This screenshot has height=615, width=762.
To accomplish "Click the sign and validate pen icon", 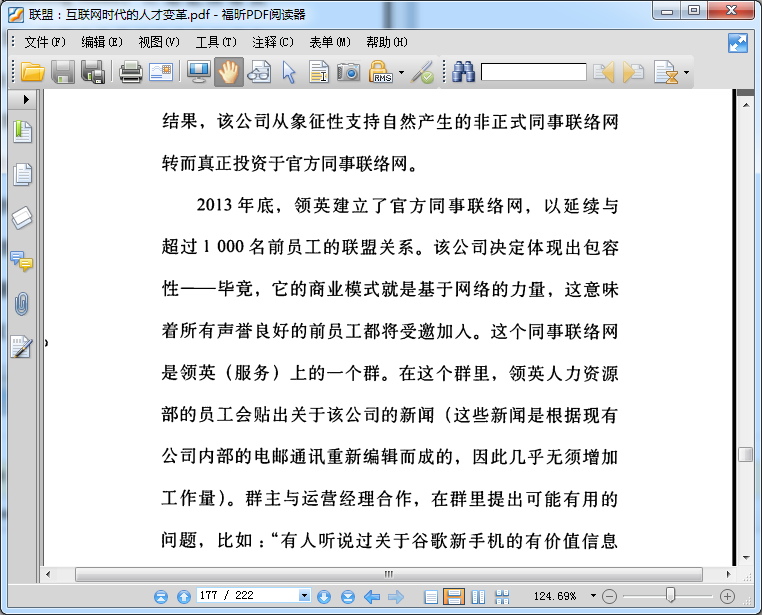I will point(422,72).
